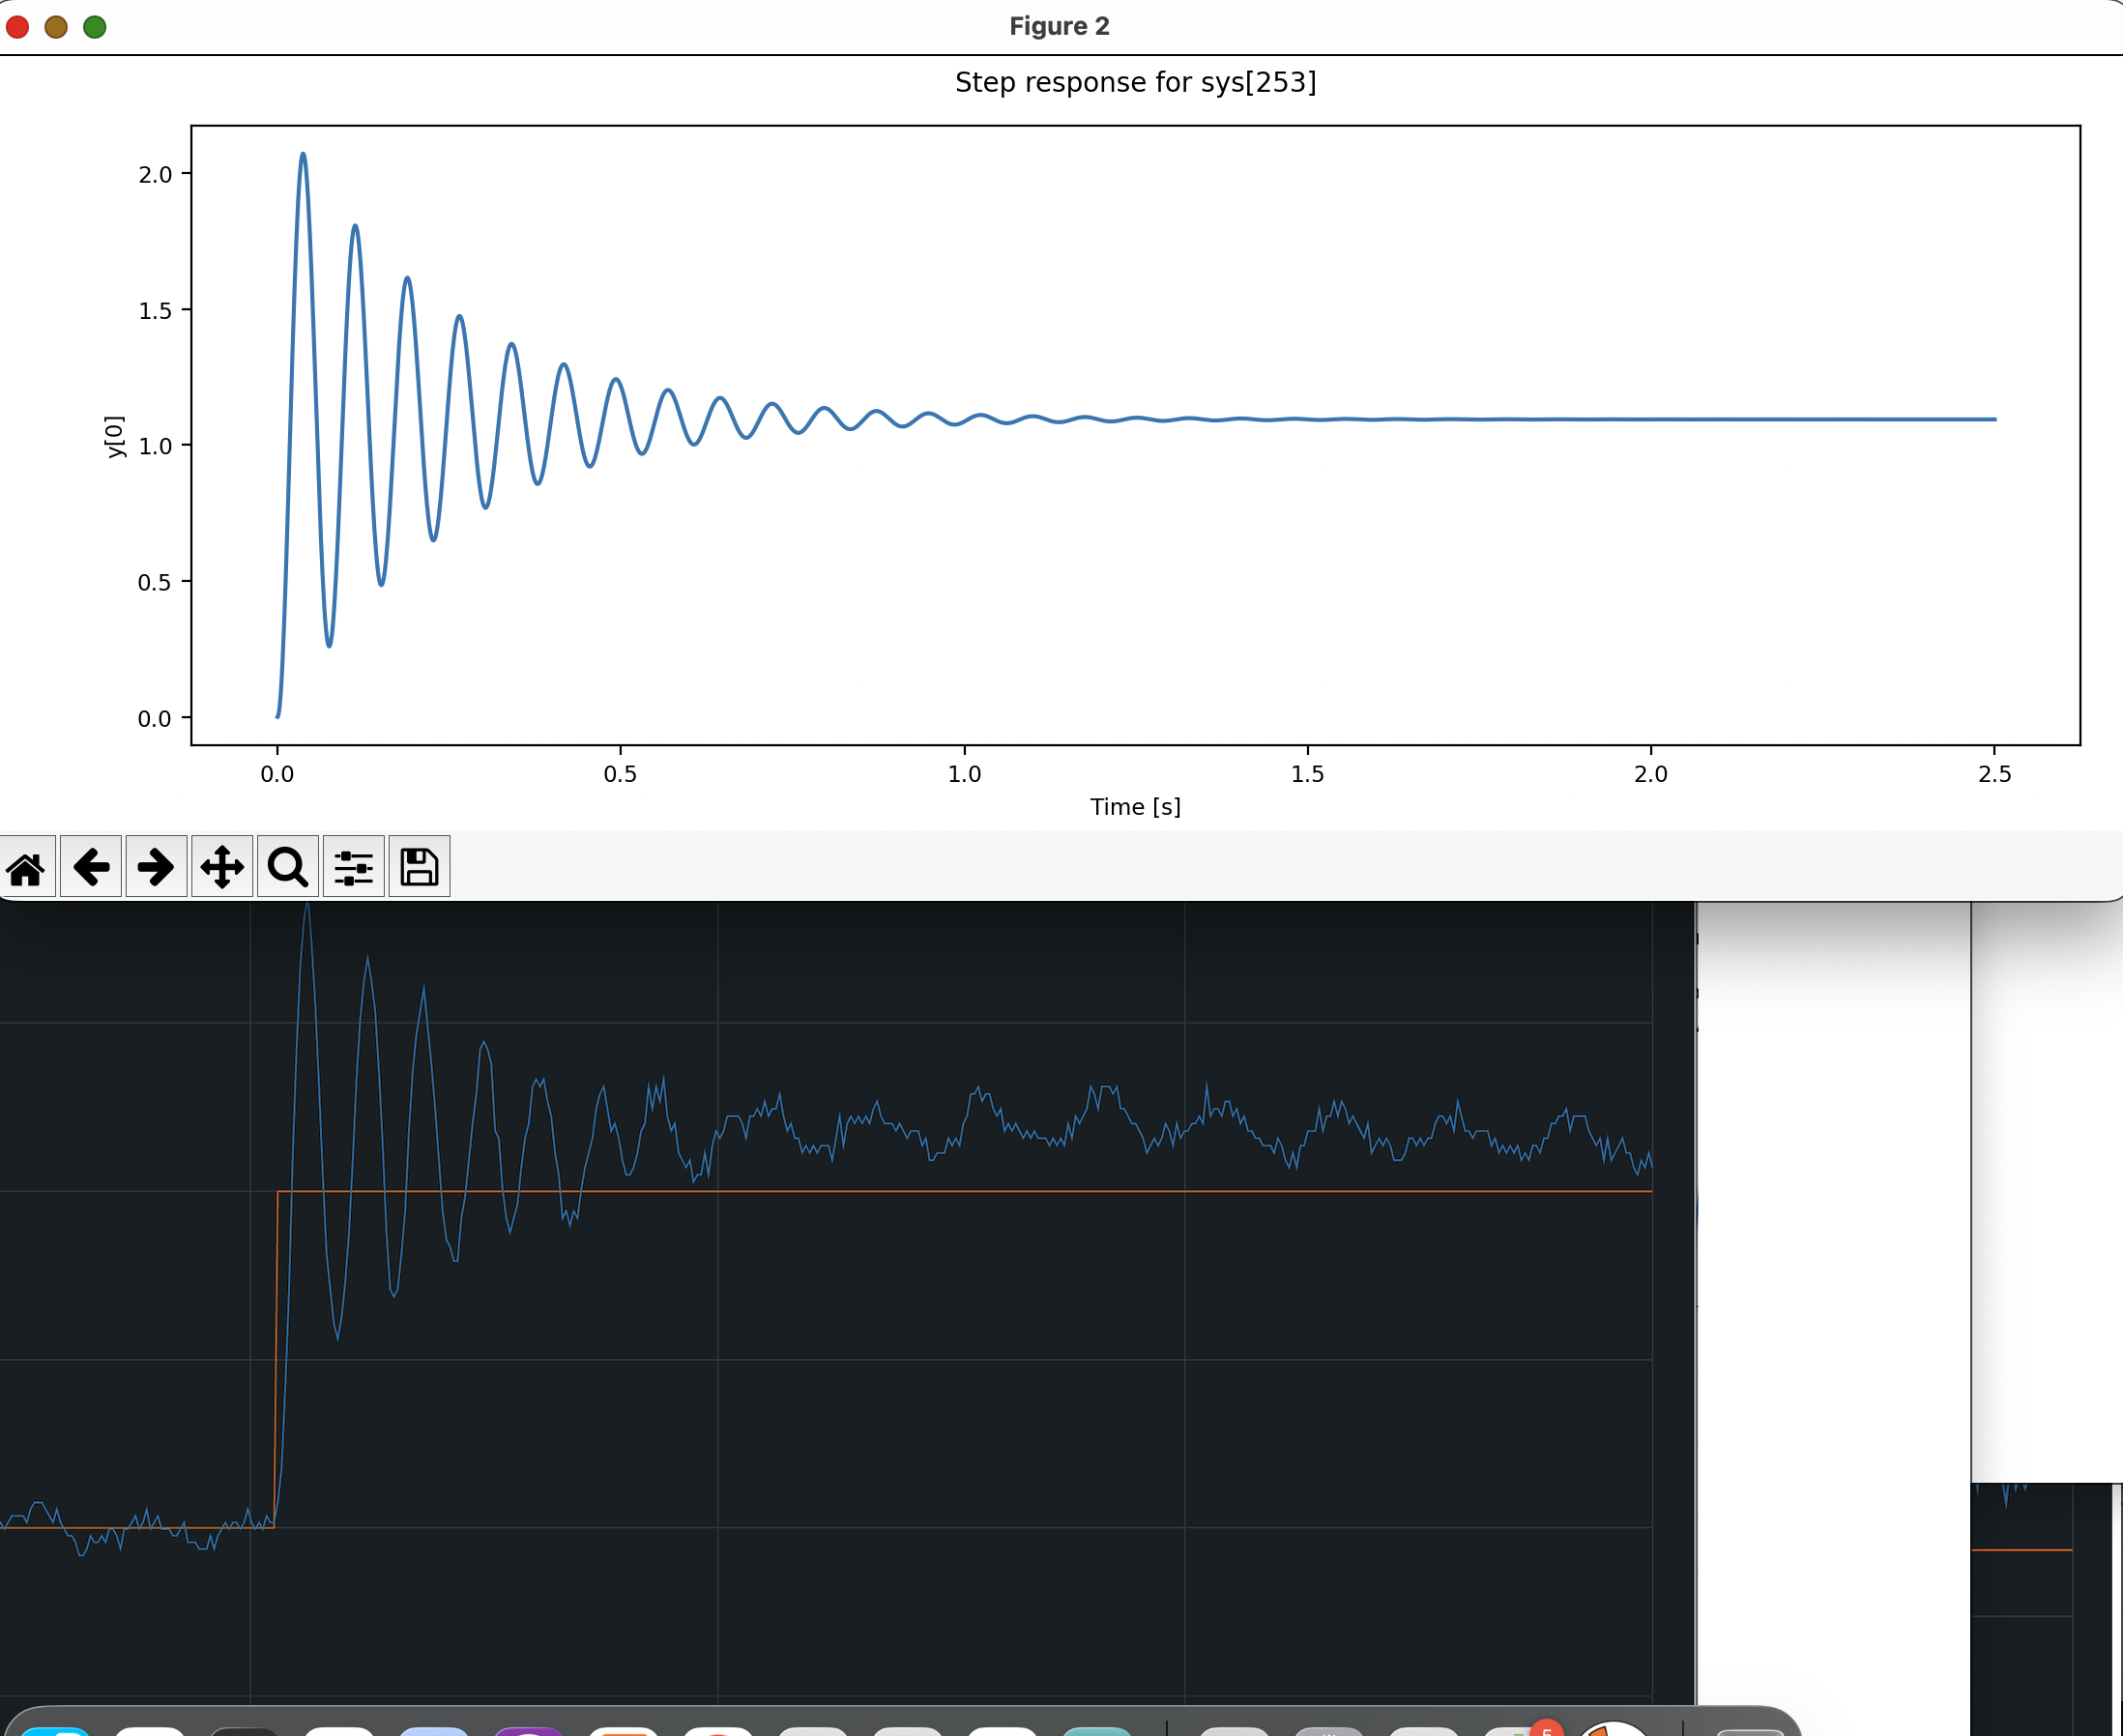
Task: Minimize the Figure 2 window
Action: (x=56, y=27)
